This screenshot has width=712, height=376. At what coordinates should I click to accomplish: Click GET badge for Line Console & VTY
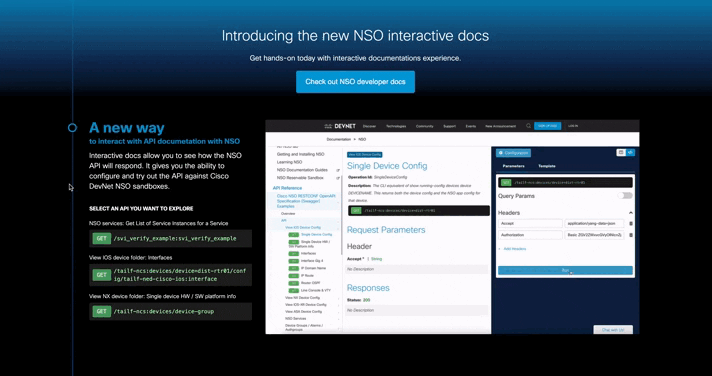coord(294,290)
